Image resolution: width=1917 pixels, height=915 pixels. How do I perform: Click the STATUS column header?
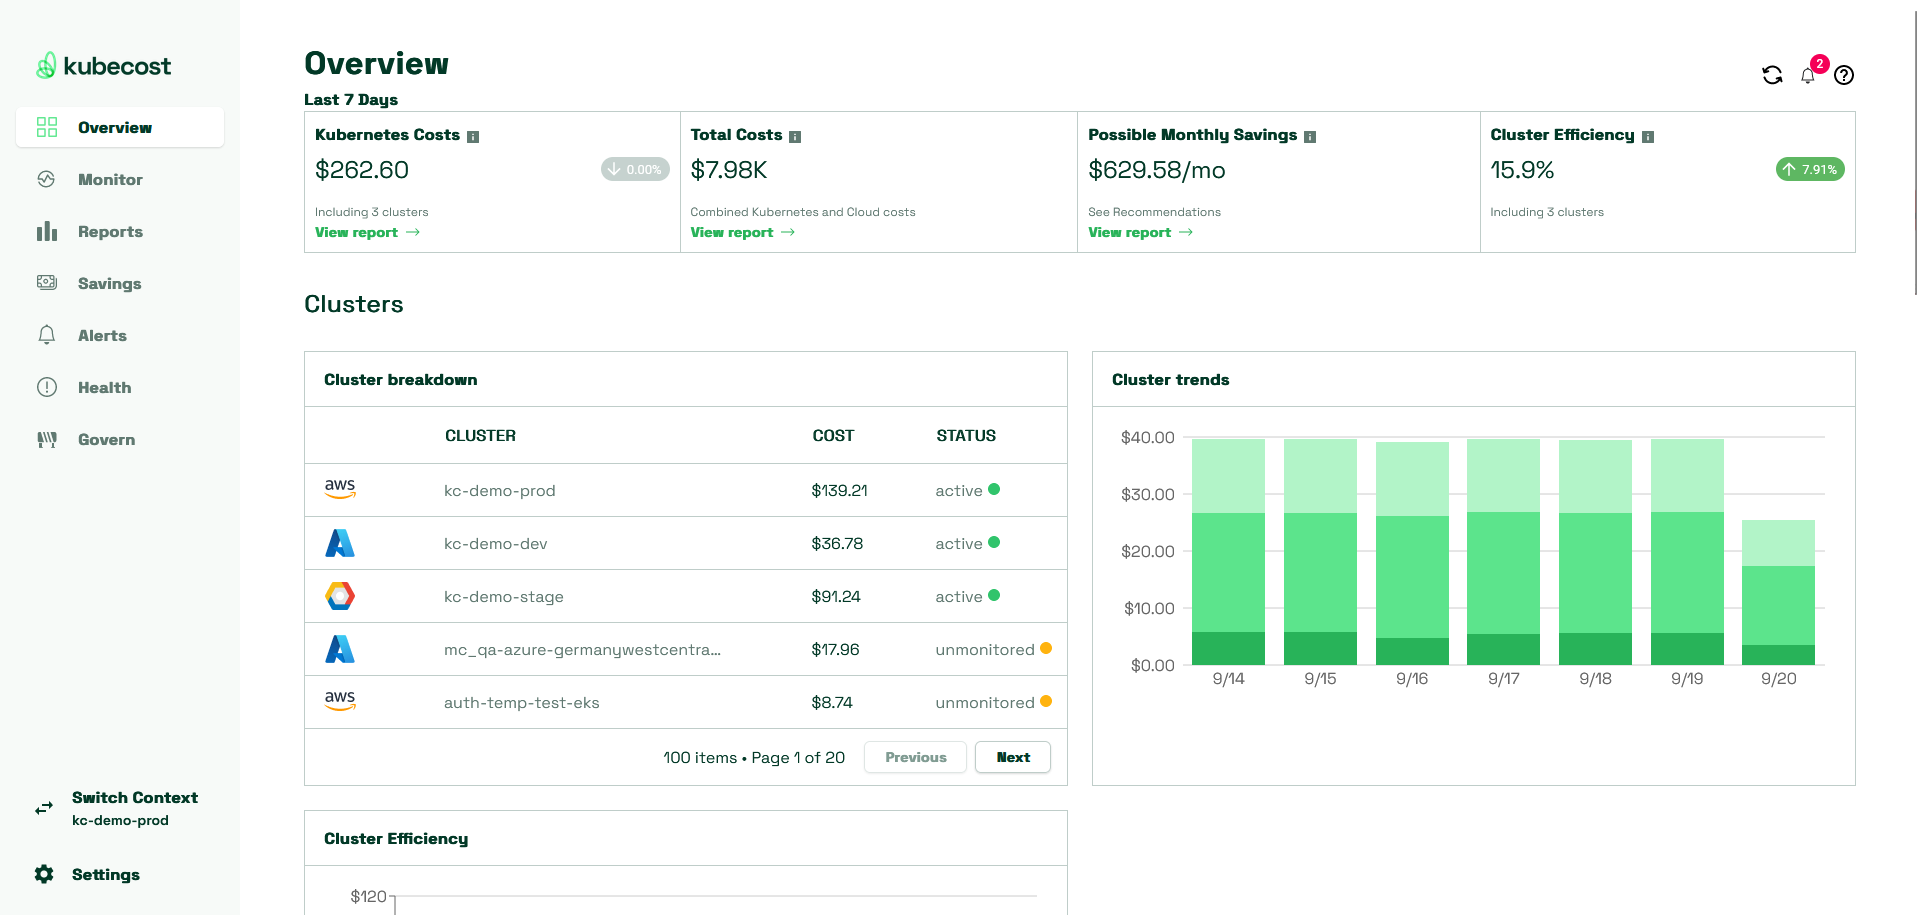click(966, 435)
